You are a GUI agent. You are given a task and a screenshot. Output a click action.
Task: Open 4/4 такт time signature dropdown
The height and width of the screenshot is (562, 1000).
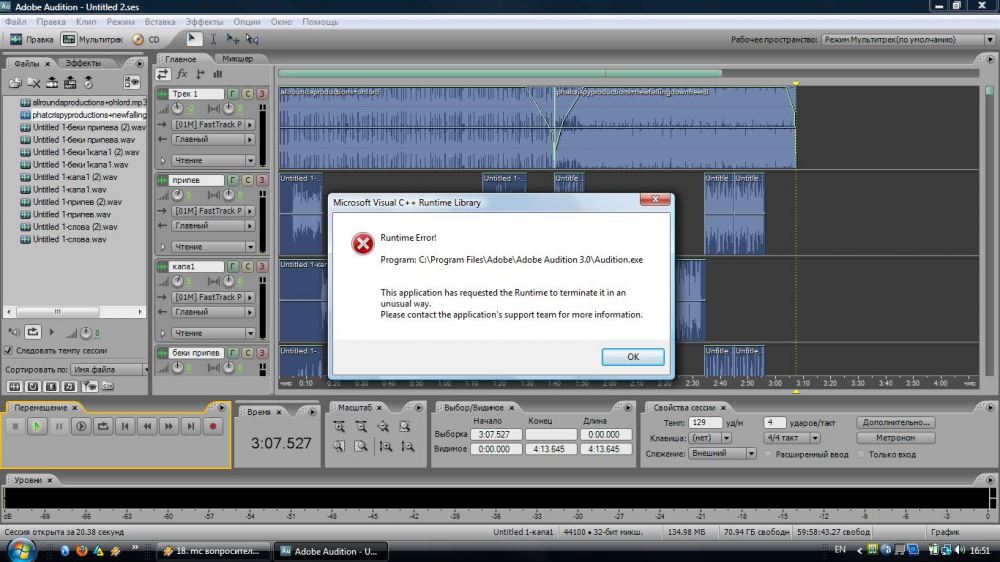791,438
